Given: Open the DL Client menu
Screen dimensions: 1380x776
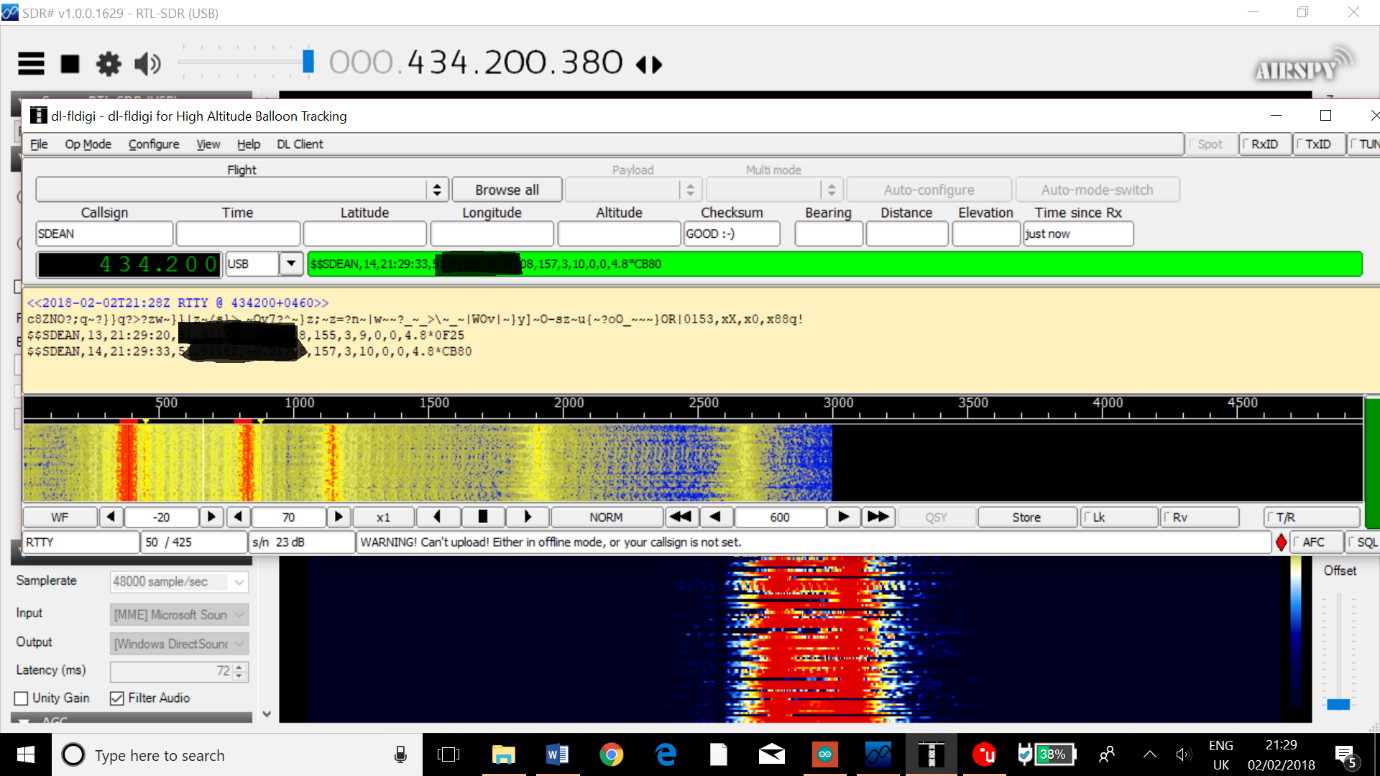Looking at the screenshot, I should click(x=300, y=144).
